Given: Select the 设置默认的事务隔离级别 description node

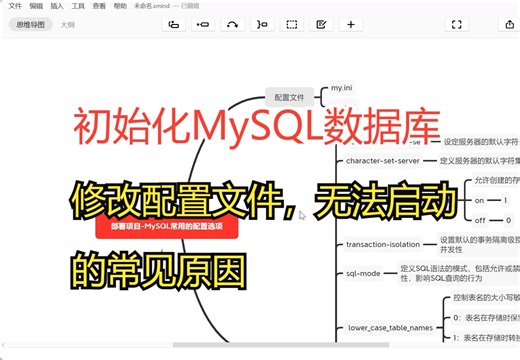Looking at the screenshot, I should click(x=479, y=244).
